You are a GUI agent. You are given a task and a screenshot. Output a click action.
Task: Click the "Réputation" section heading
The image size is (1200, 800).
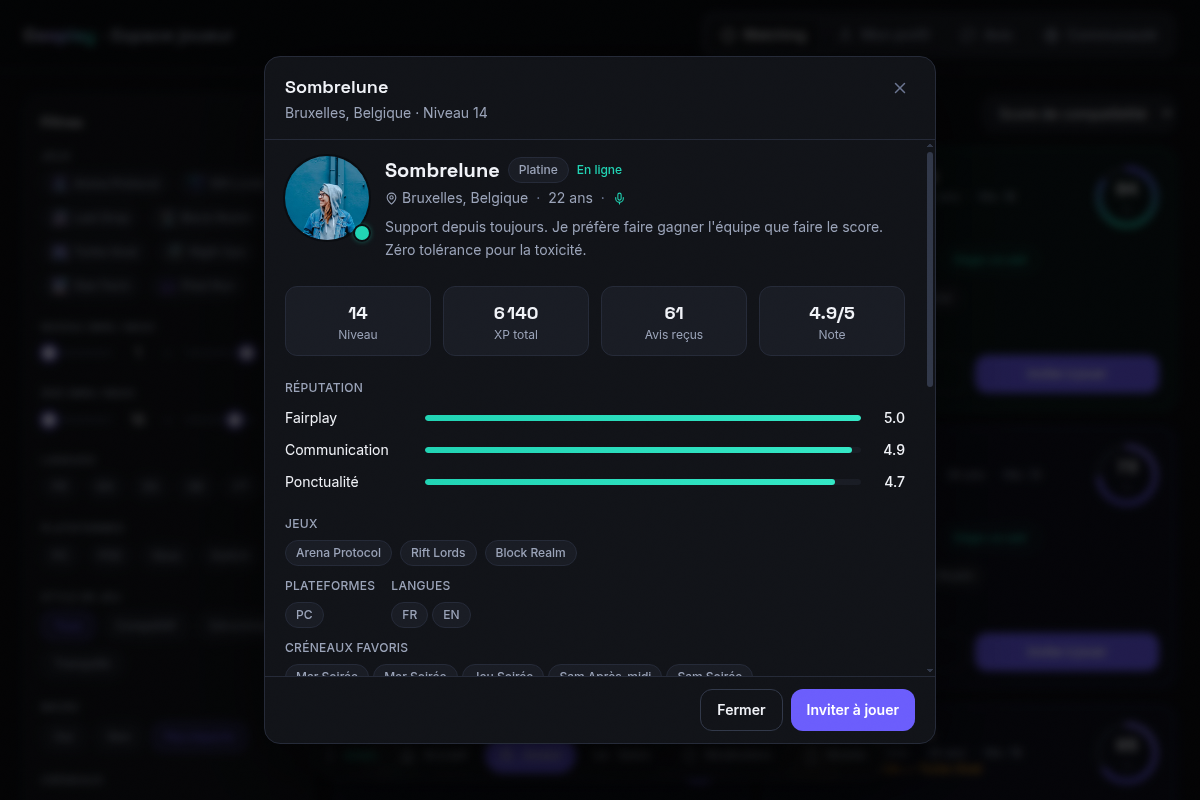tap(324, 388)
